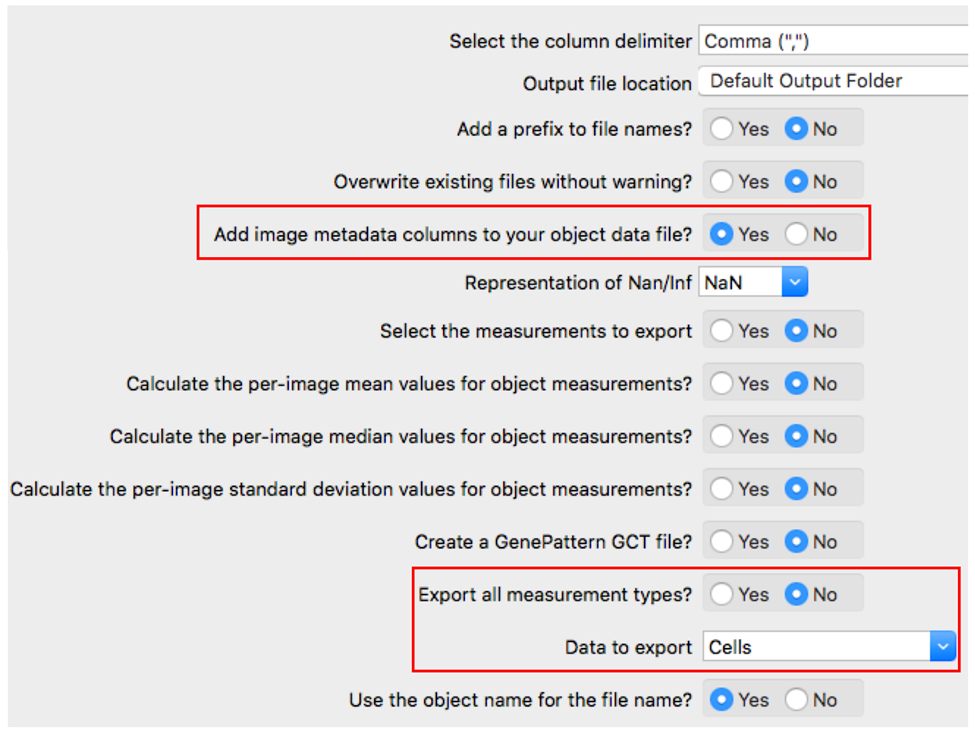Select Yes for Create a GenePattern GCT file

[x=722, y=542]
